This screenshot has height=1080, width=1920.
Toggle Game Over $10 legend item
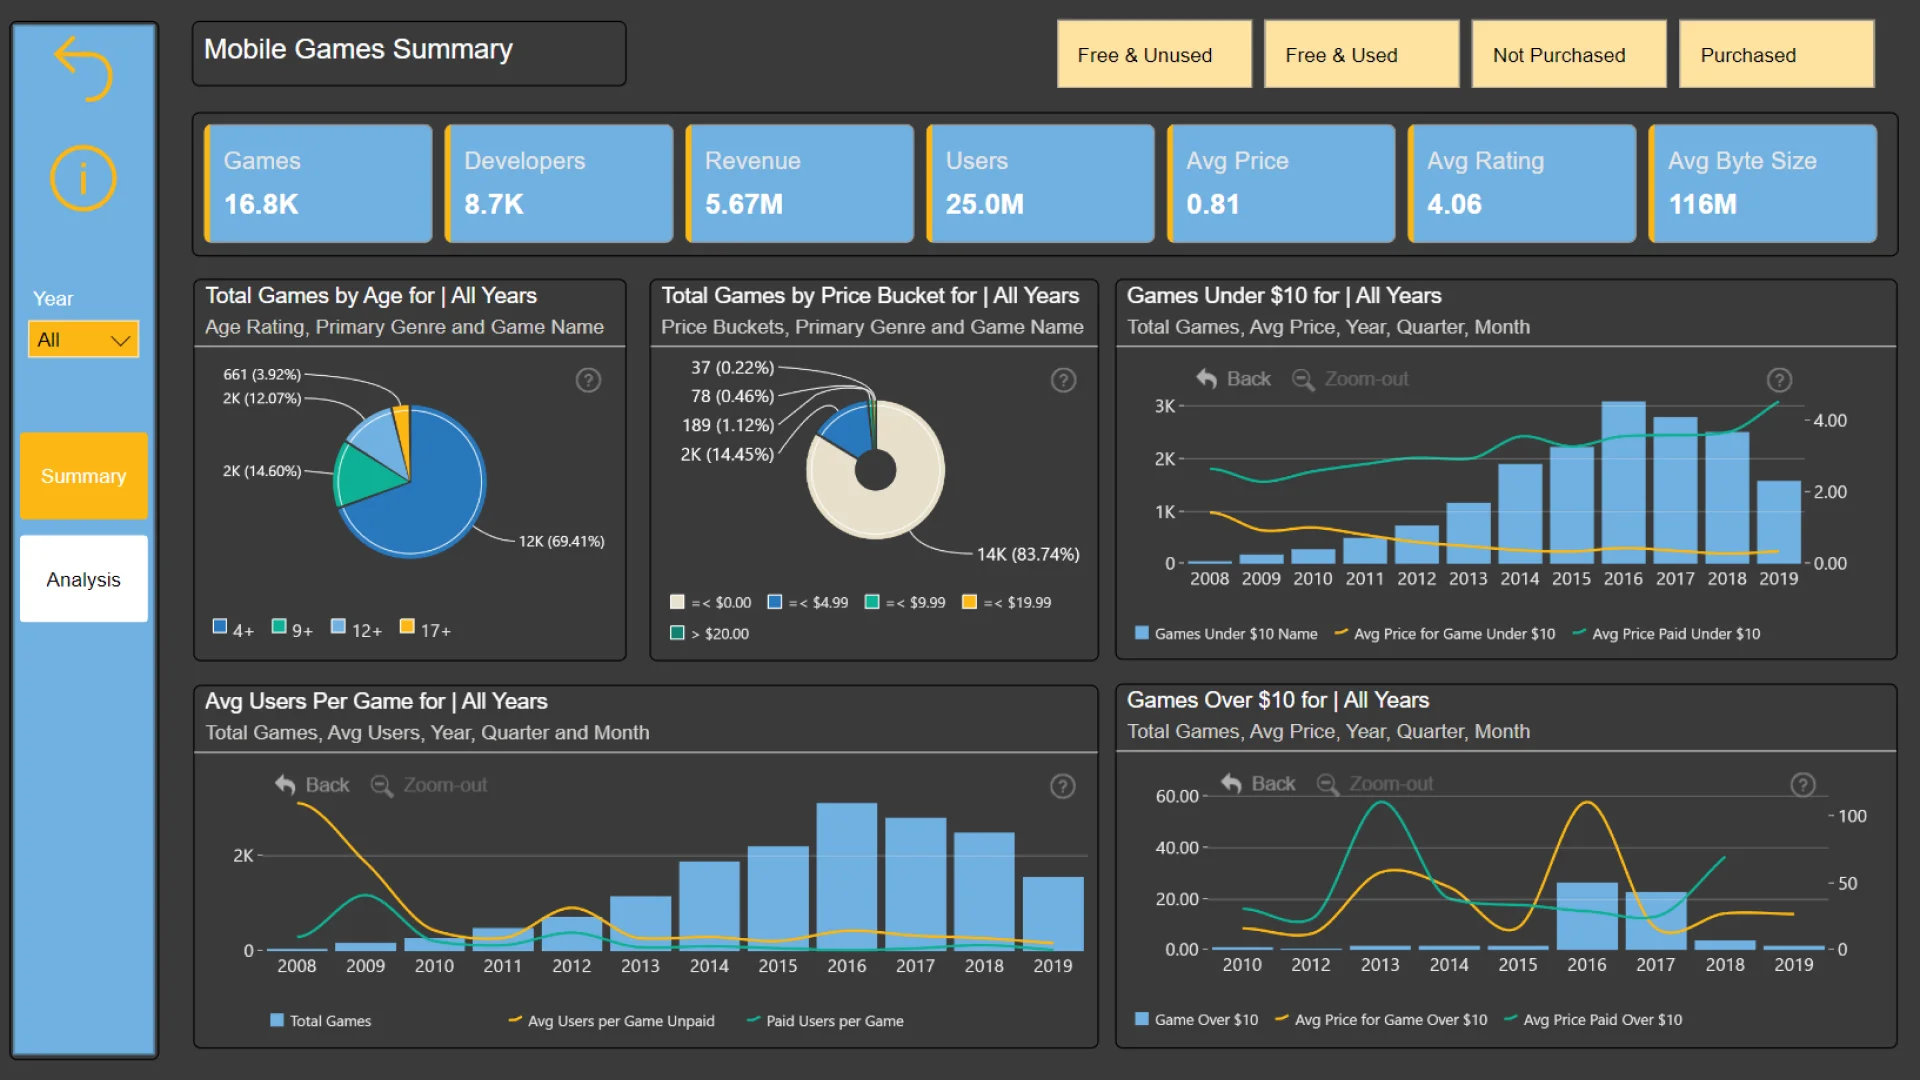pyautogui.click(x=1196, y=1020)
